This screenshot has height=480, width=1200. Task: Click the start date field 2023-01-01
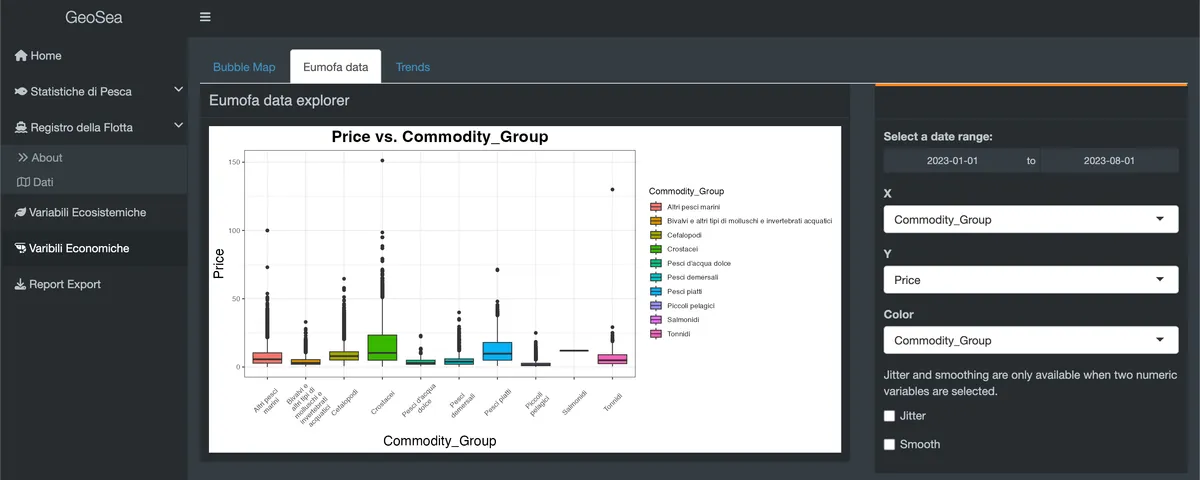[952, 160]
